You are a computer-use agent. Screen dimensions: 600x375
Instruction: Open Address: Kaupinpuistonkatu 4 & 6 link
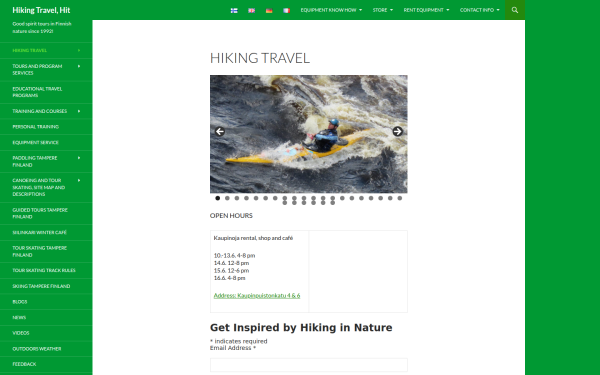tap(257, 295)
